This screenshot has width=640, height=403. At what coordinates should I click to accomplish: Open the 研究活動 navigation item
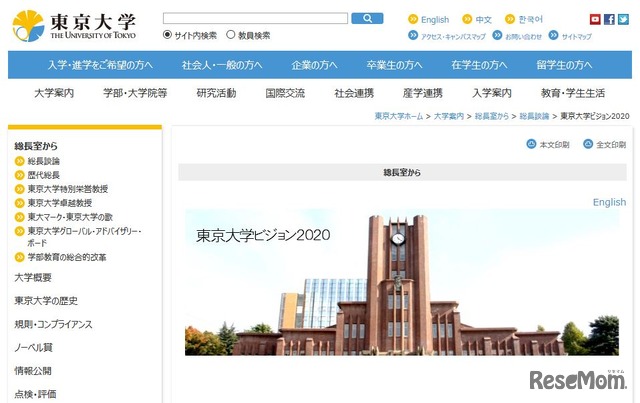coord(216,93)
